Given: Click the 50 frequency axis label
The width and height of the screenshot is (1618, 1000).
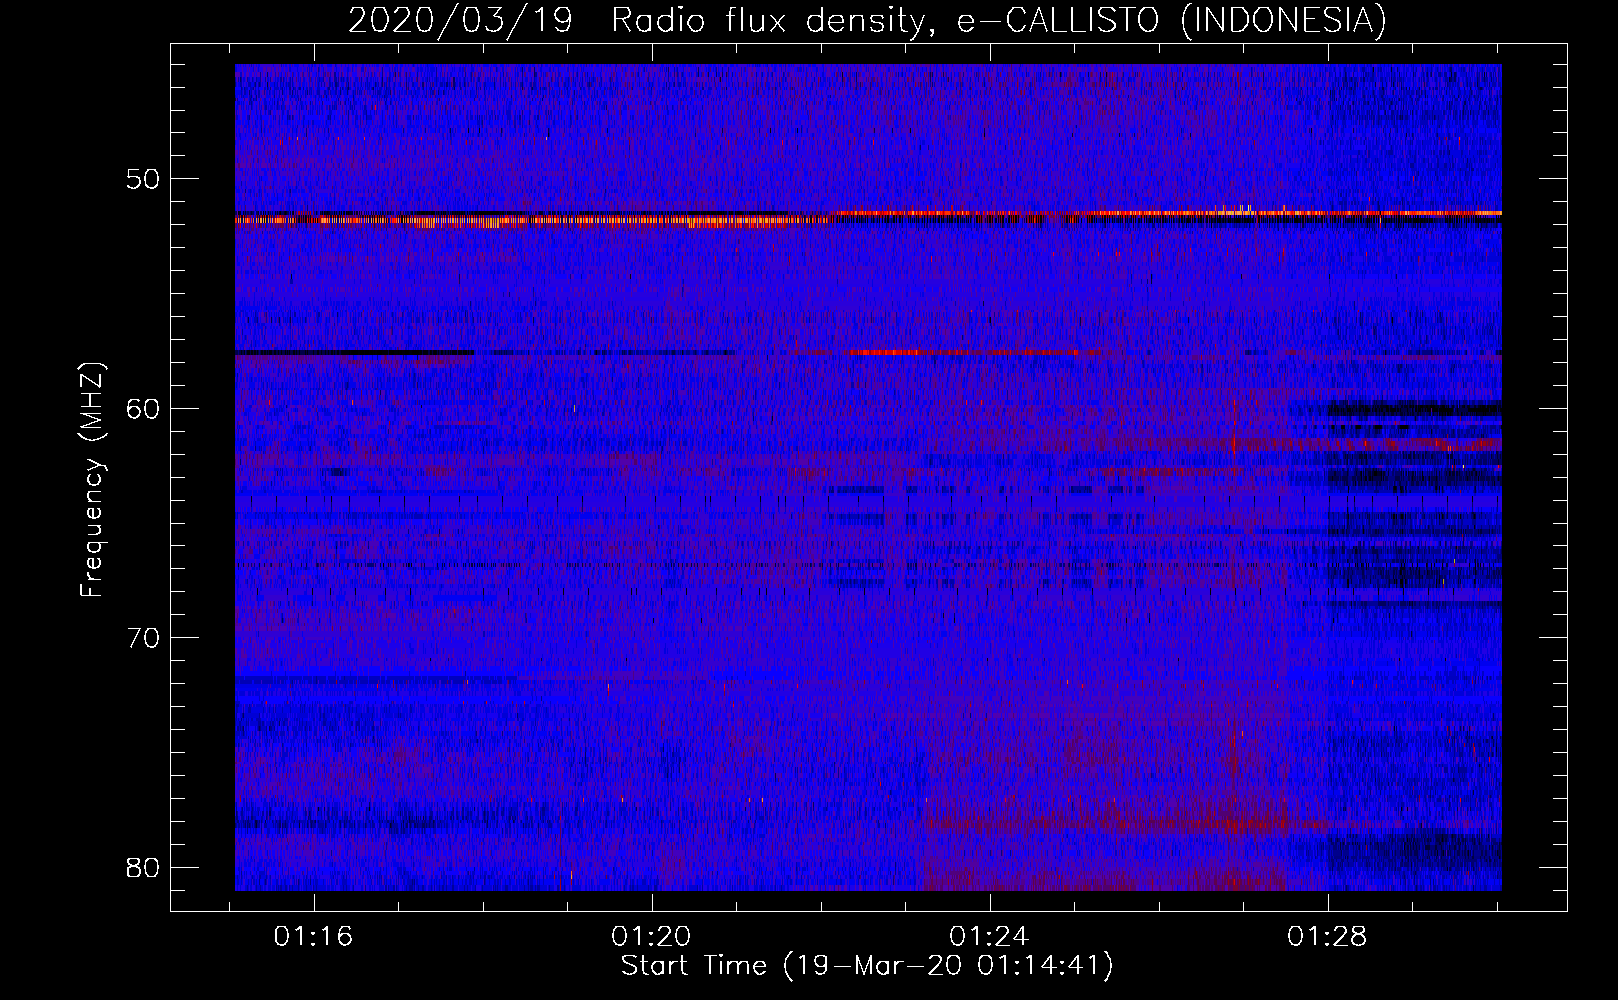Looking at the screenshot, I should click(143, 180).
